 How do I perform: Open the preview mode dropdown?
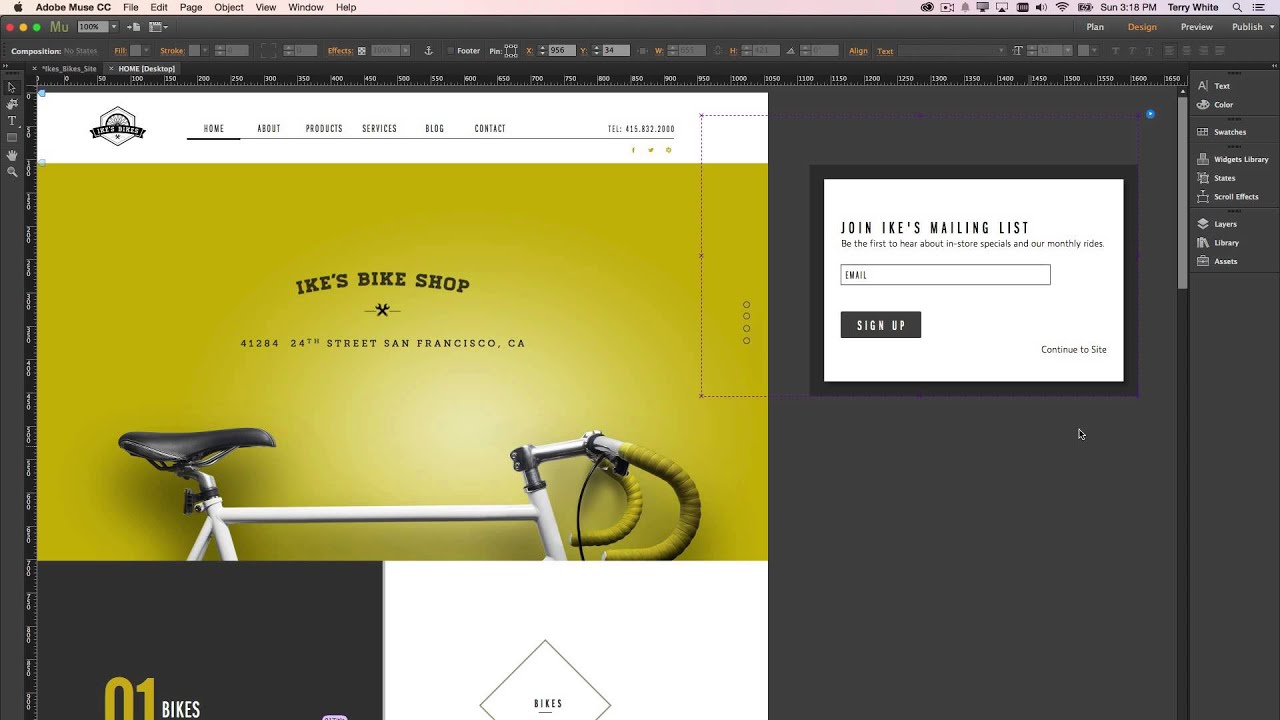[158, 27]
